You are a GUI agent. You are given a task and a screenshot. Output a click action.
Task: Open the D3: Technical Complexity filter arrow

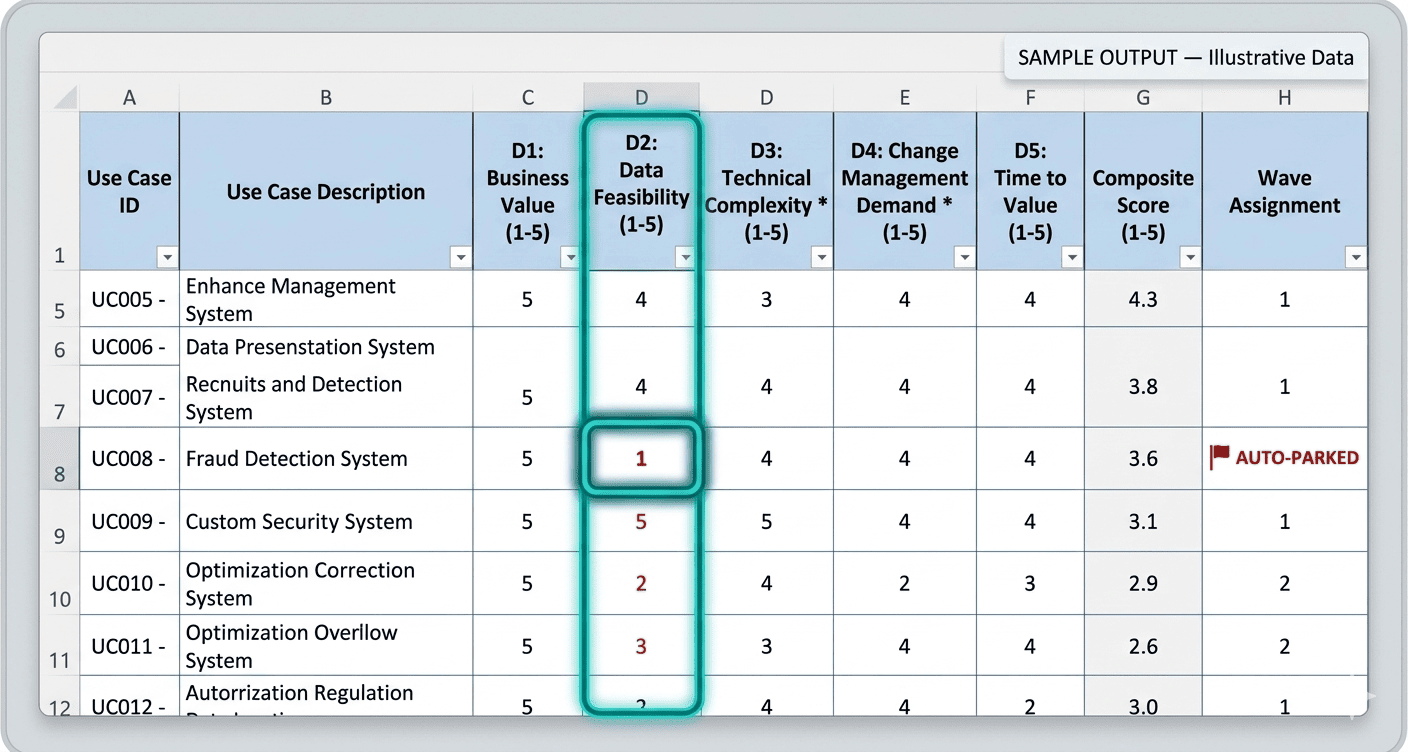point(821,258)
